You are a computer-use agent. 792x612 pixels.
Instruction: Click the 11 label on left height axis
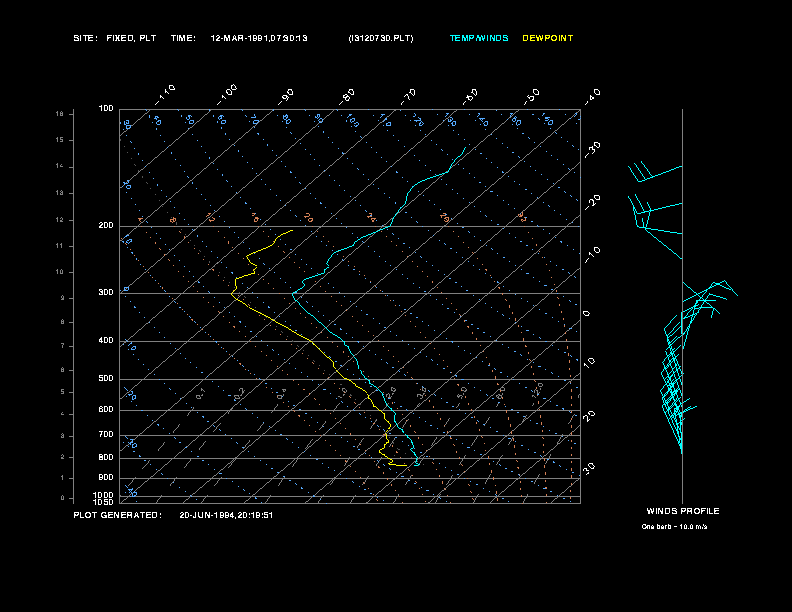60,246
